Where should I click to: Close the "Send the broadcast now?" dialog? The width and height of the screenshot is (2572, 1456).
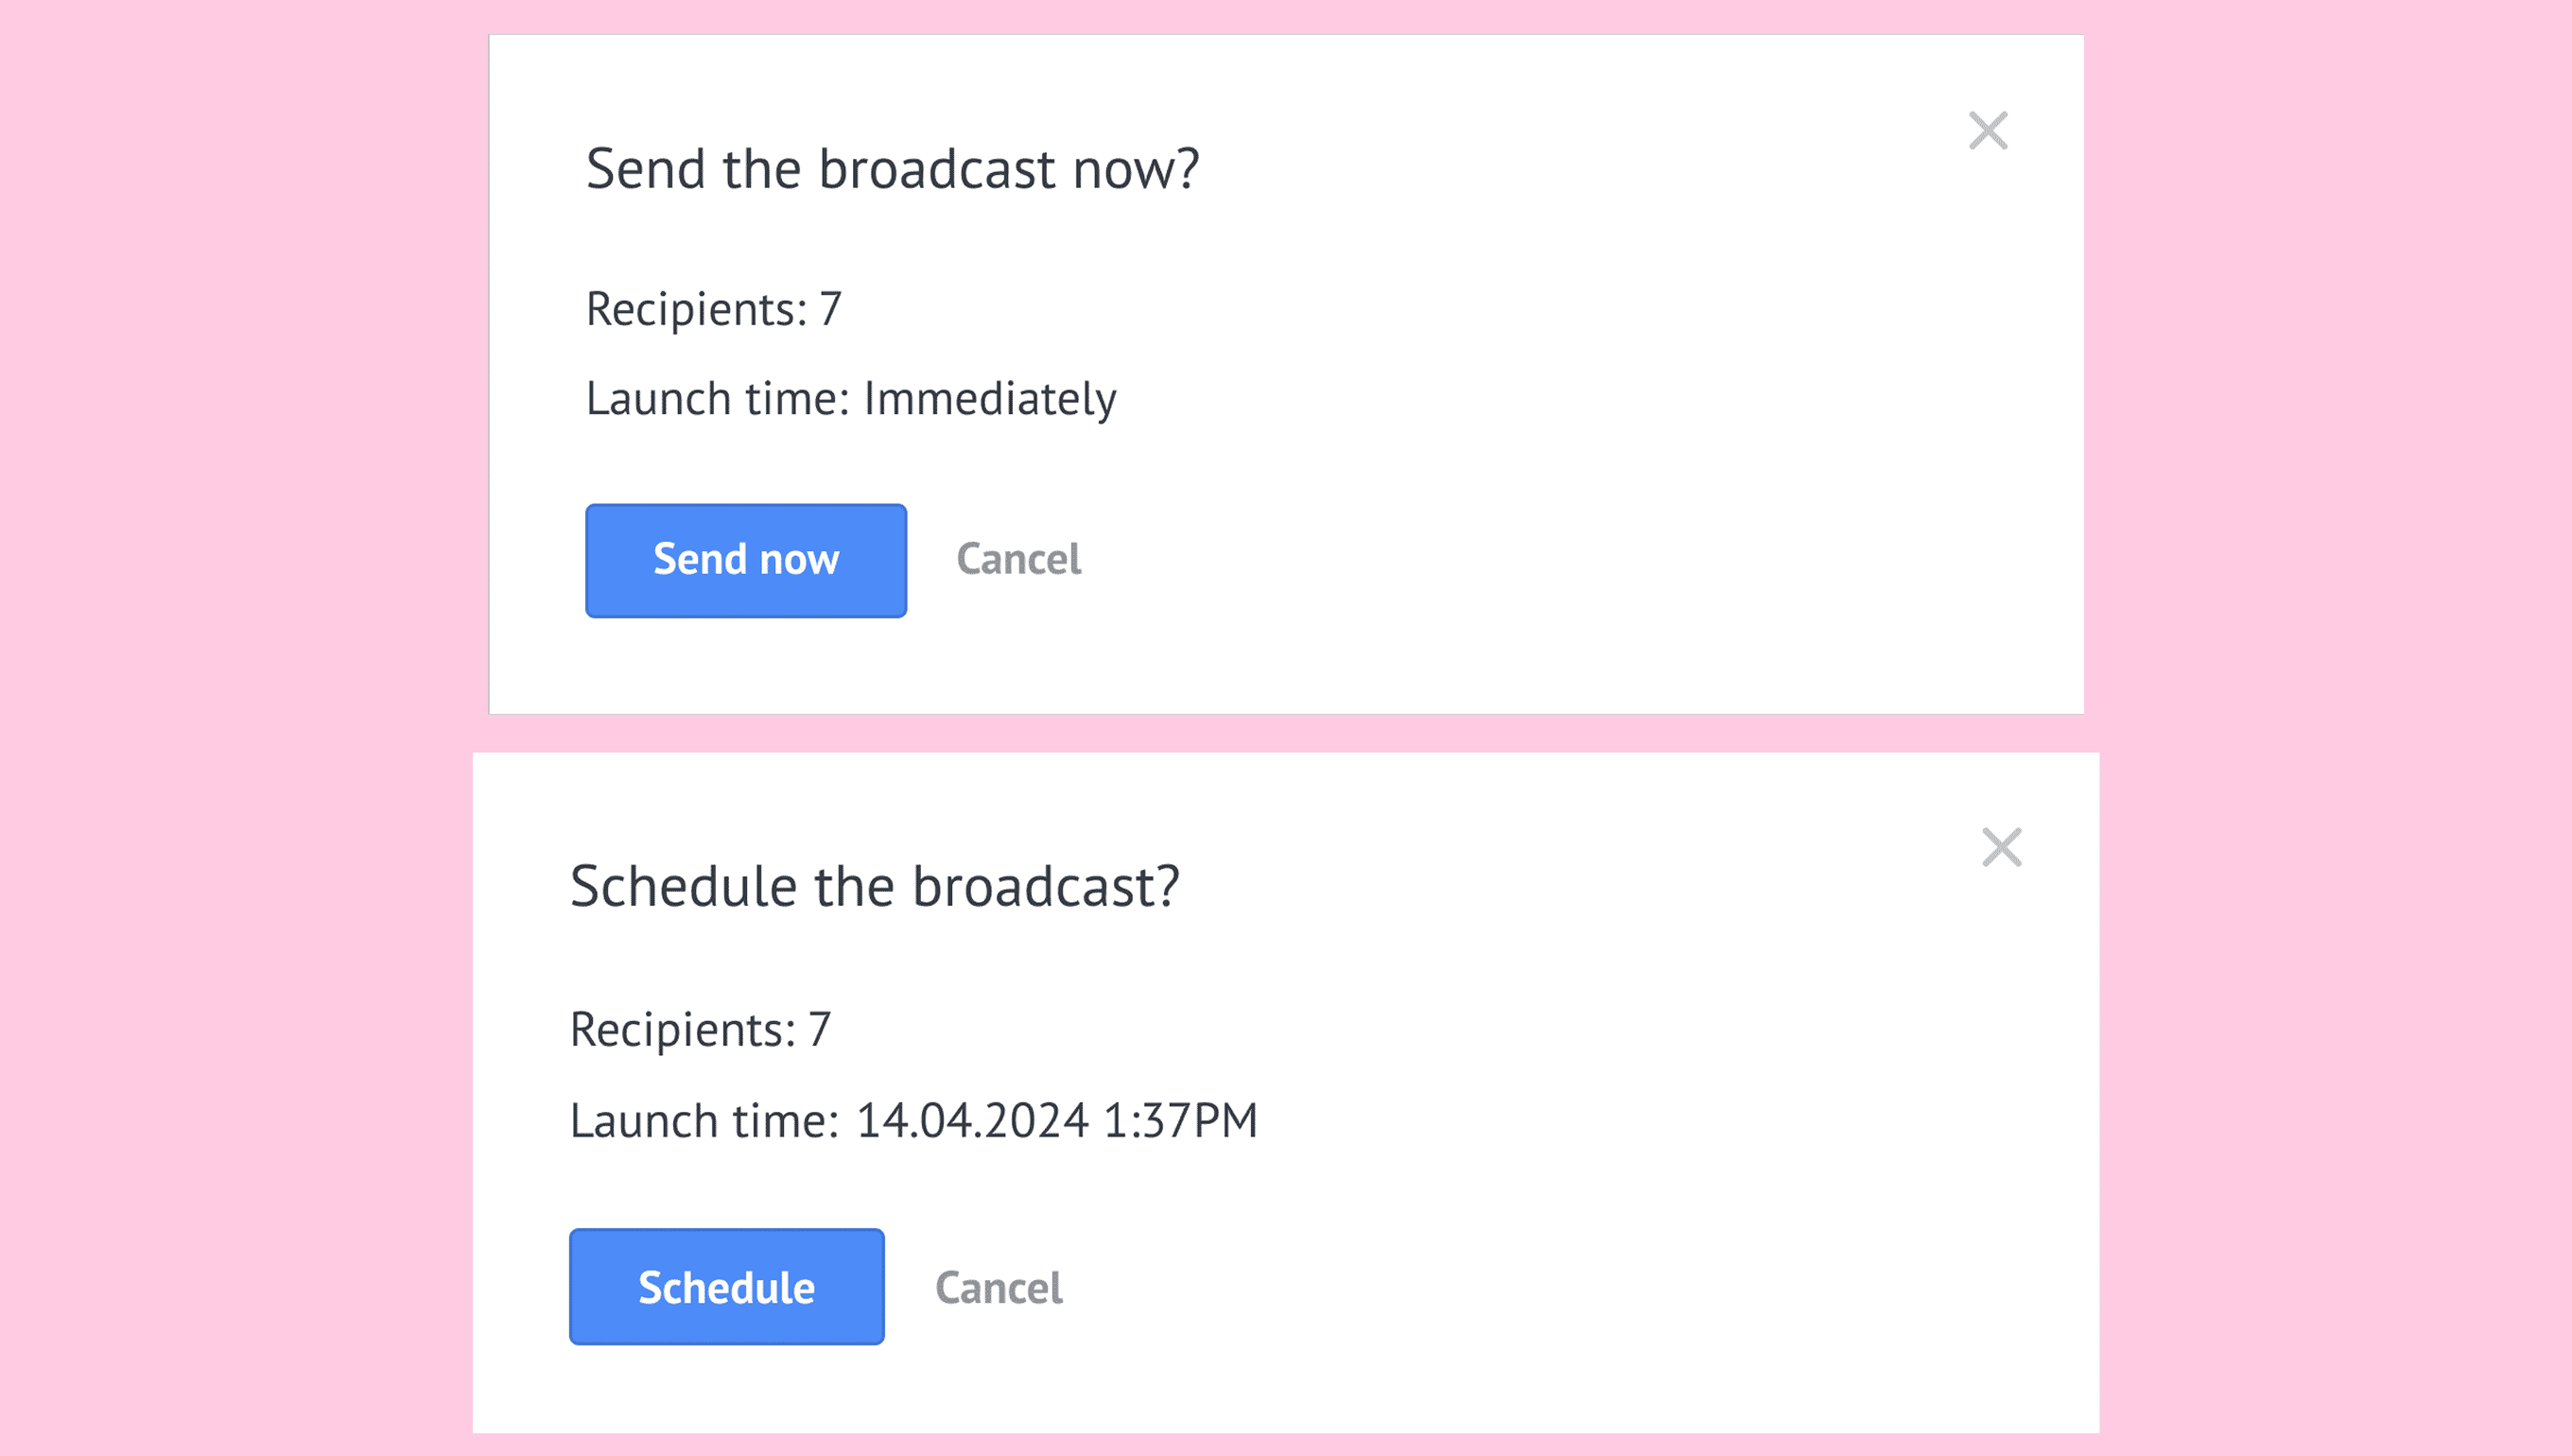(x=1988, y=131)
